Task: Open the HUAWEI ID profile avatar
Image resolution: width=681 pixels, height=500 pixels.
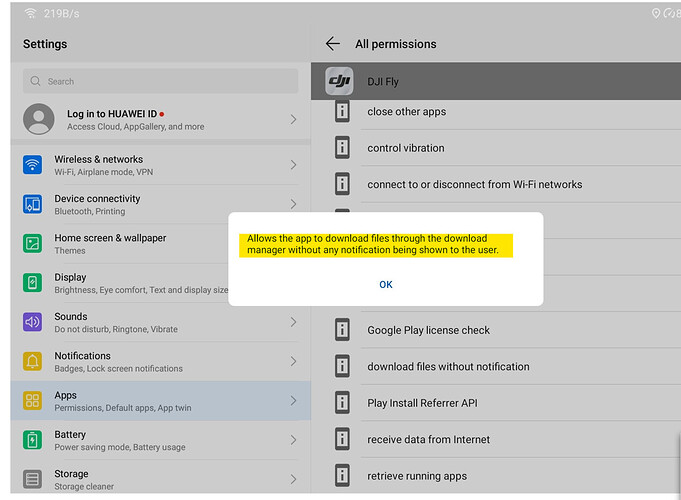Action: (39, 119)
